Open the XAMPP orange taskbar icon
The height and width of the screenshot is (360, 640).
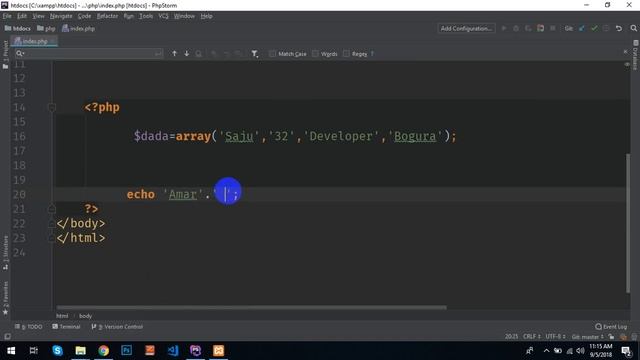(219, 351)
